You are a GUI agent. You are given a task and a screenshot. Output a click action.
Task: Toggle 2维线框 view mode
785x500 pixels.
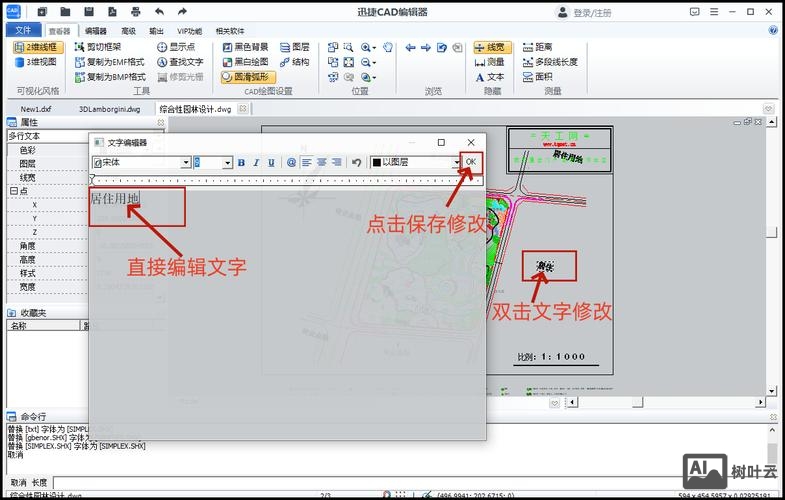pyautogui.click(x=38, y=47)
